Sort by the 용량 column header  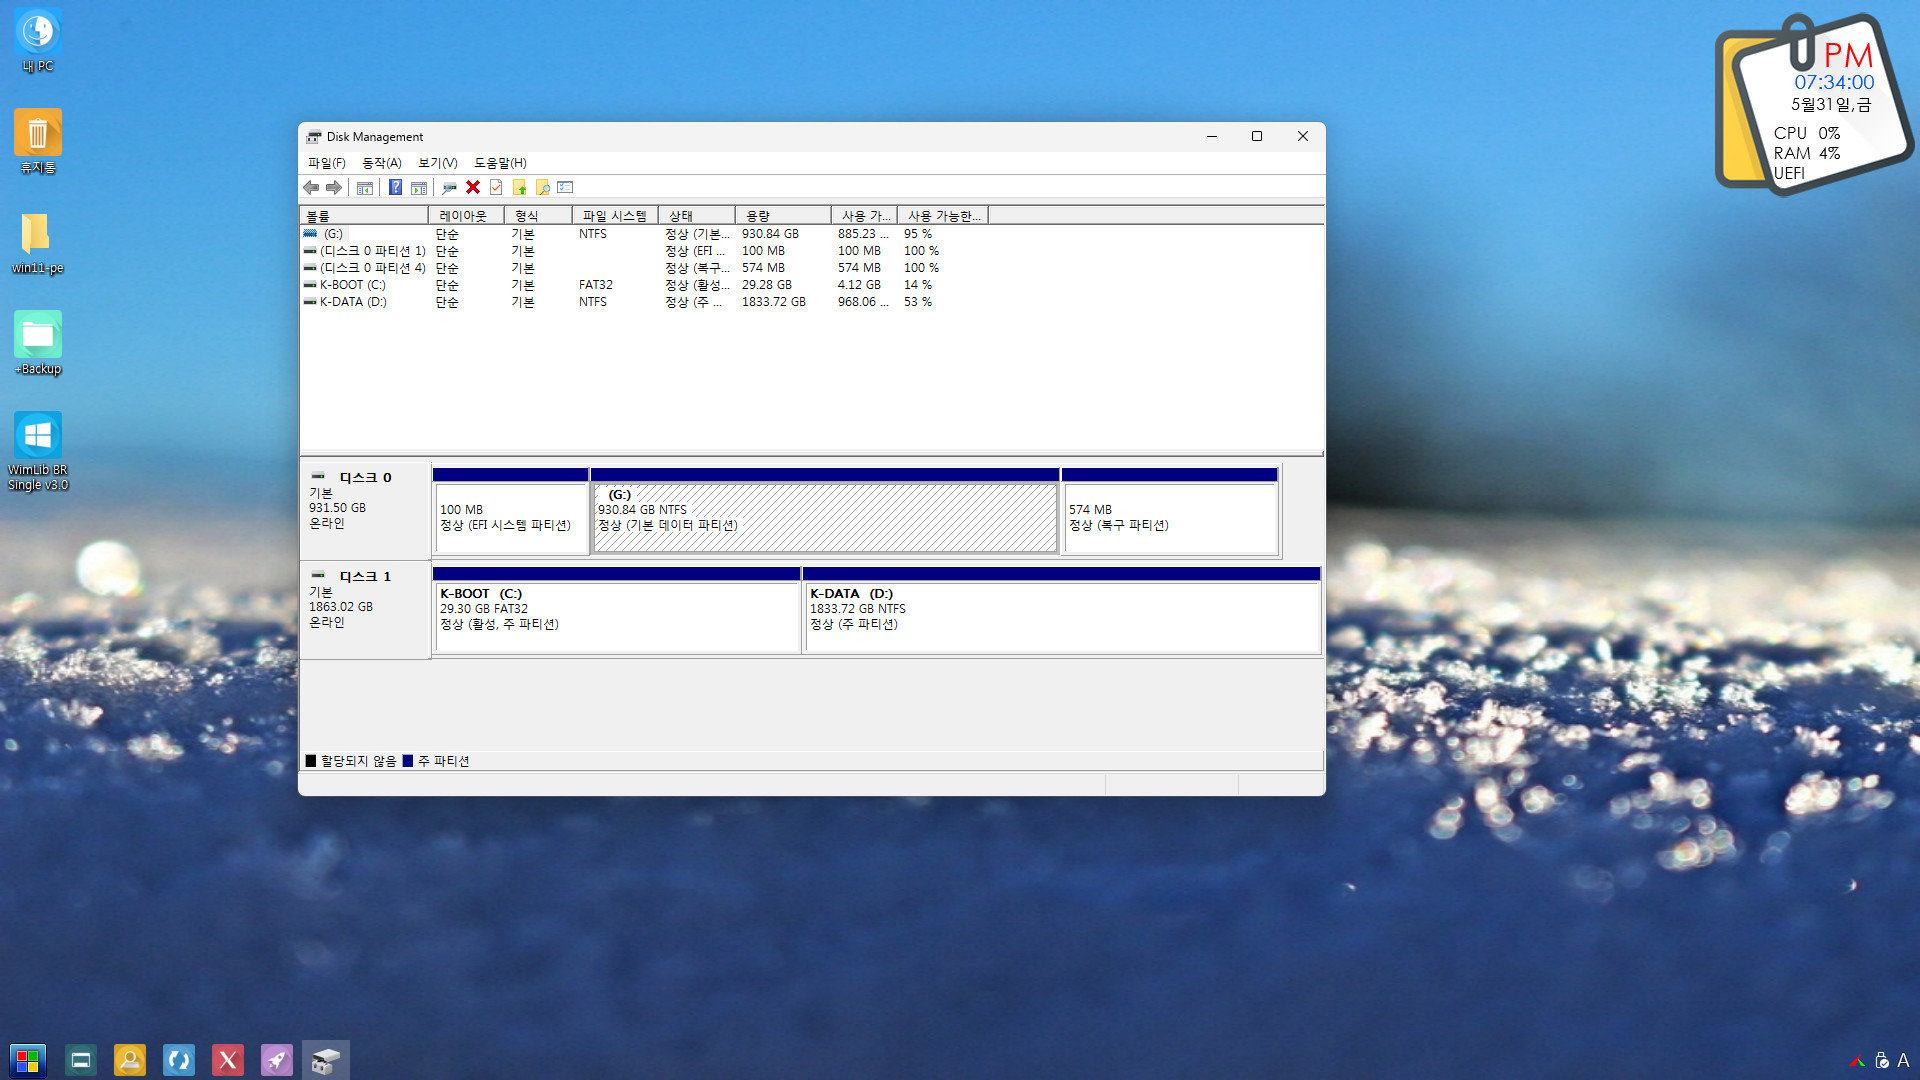(x=783, y=216)
